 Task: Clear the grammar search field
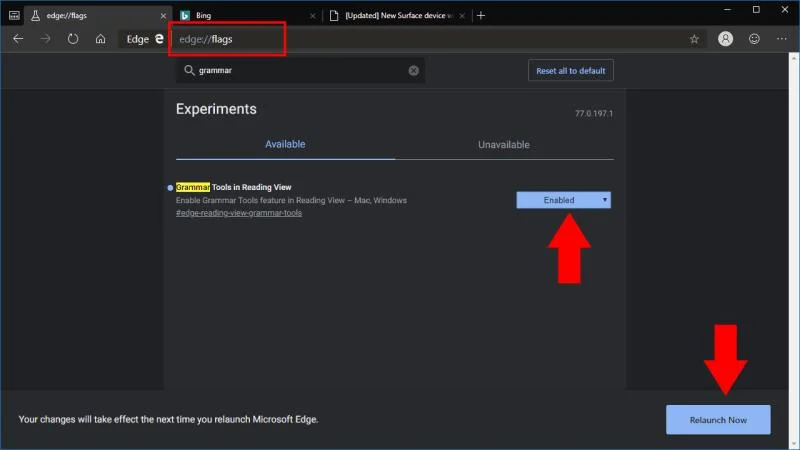(413, 70)
